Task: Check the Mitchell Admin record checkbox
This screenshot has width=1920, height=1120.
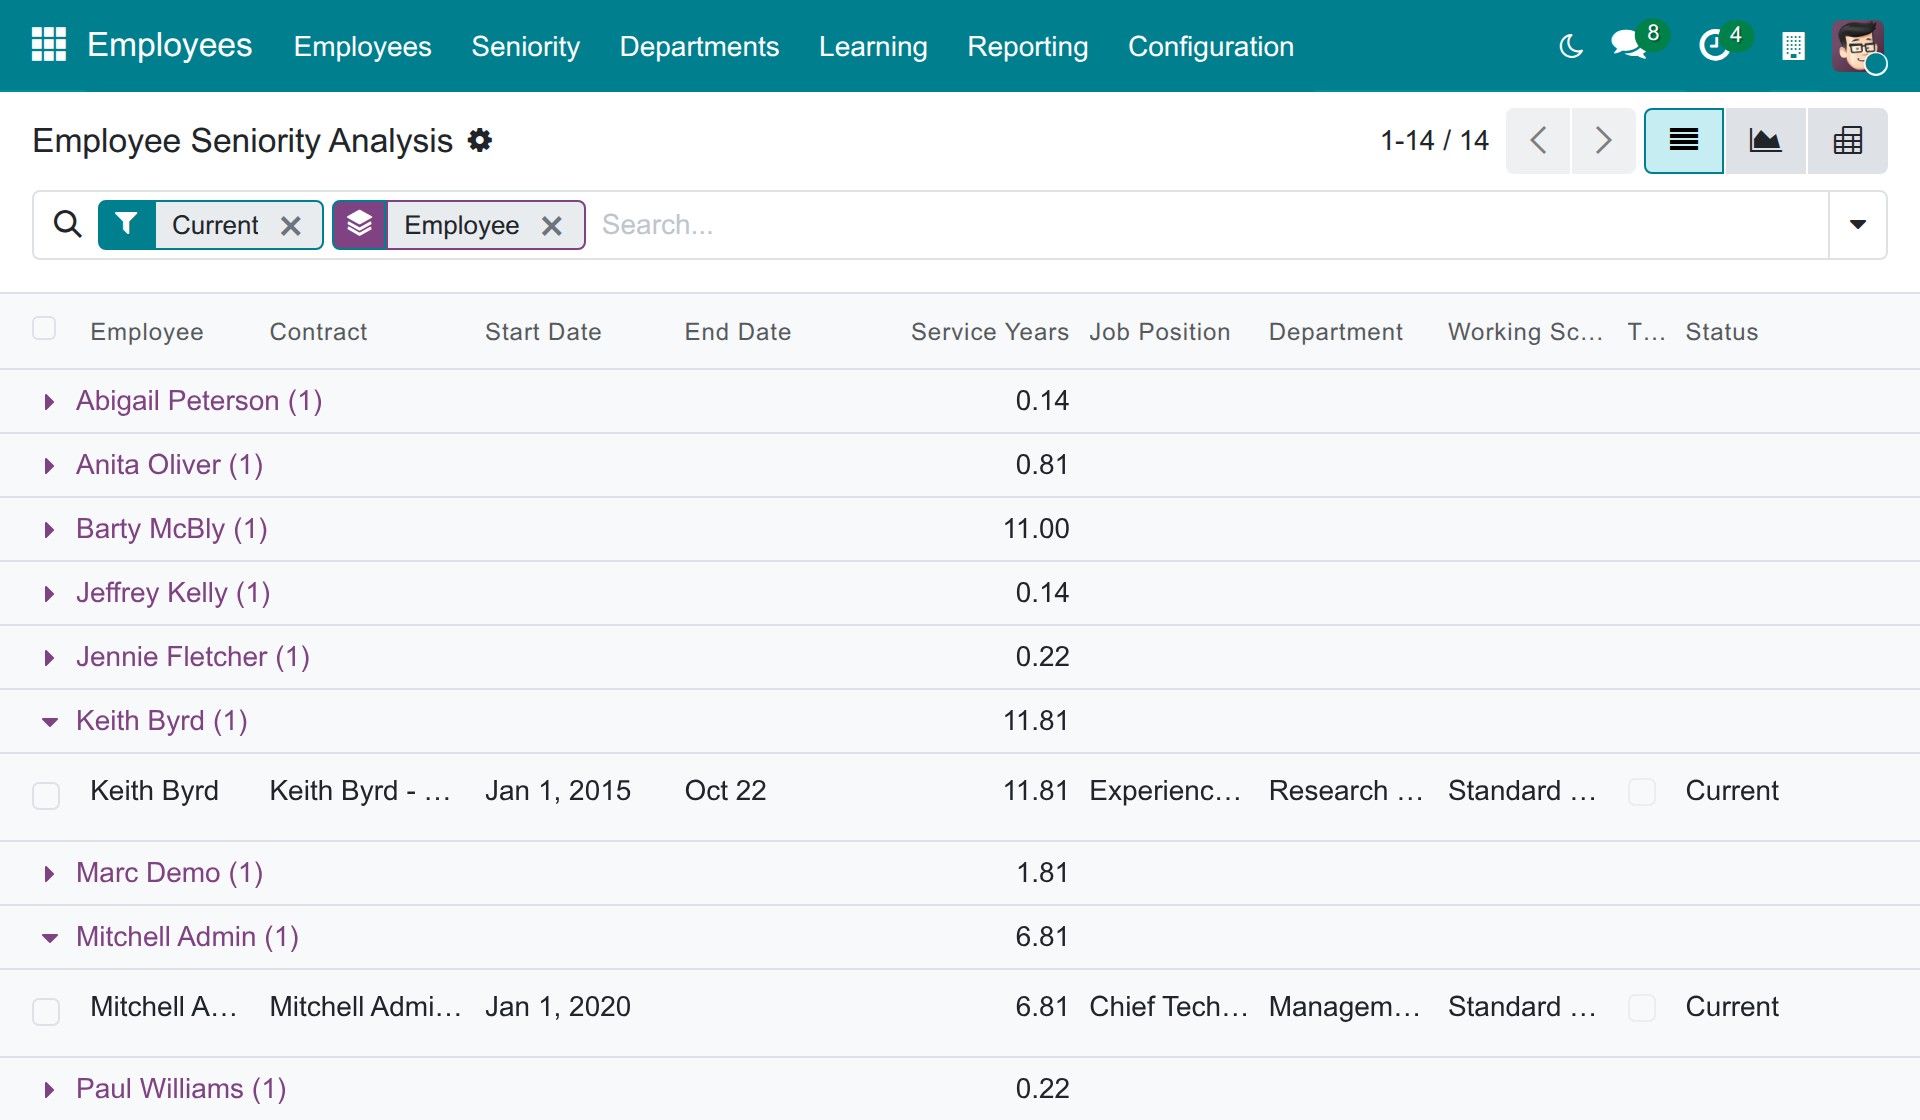Action: pyautogui.click(x=46, y=1011)
